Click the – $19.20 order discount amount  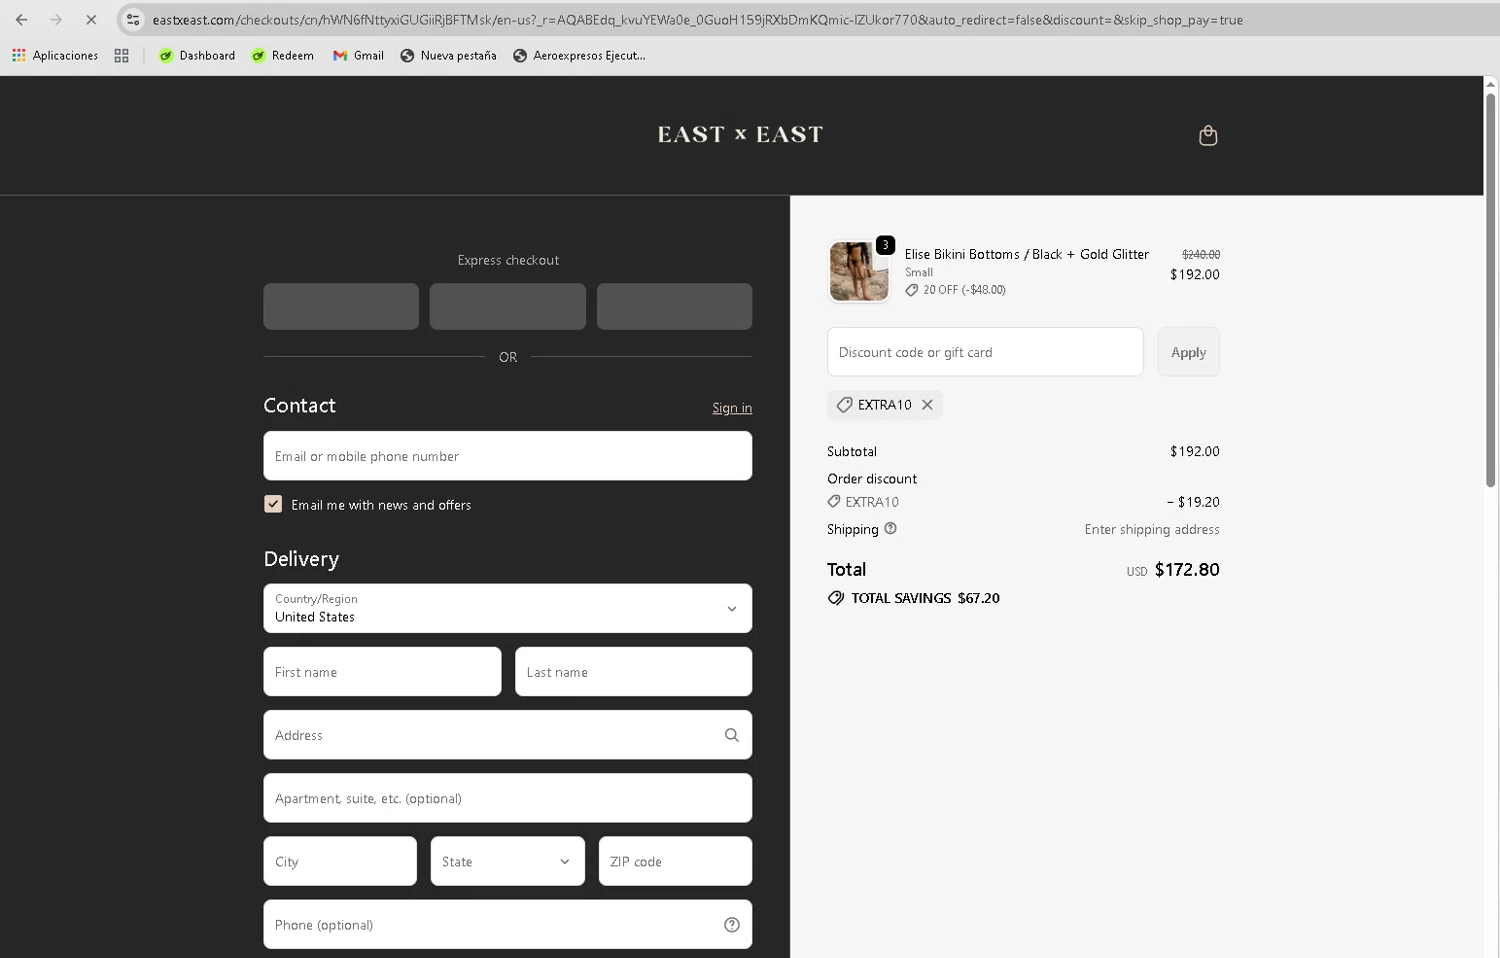1193,502
